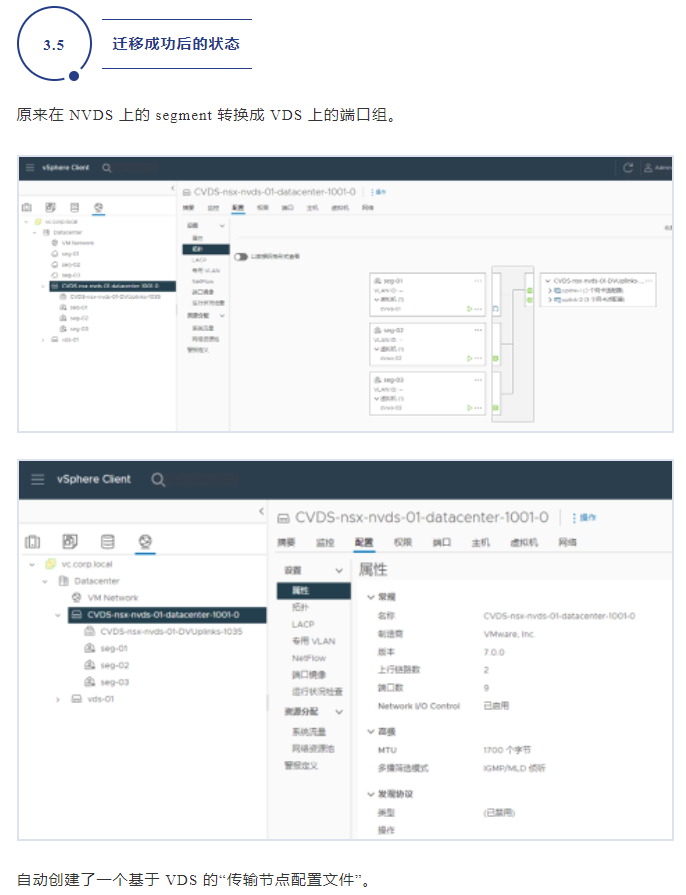This screenshot has height=895, width=686.
Task: Open the hamburger menu in the topology screenshot
Action: [30, 168]
